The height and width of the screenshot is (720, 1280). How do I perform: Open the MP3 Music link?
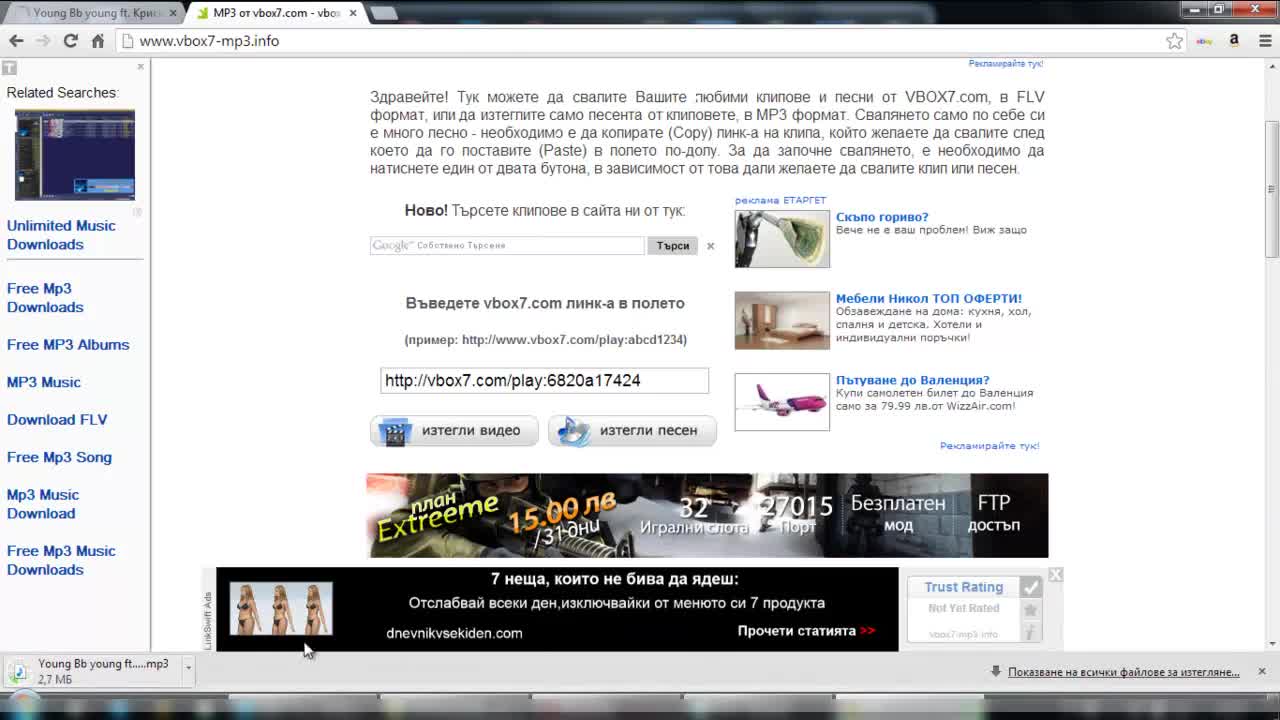[44, 382]
